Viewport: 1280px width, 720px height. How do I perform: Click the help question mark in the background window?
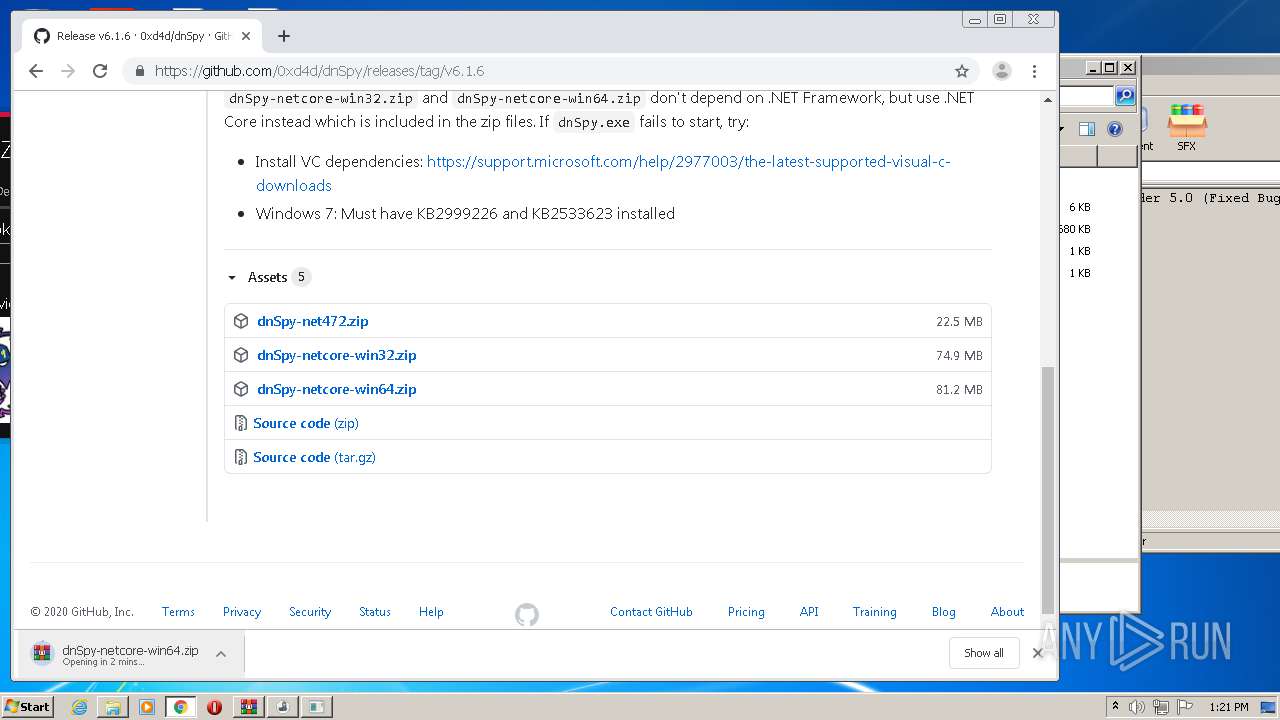(1115, 129)
